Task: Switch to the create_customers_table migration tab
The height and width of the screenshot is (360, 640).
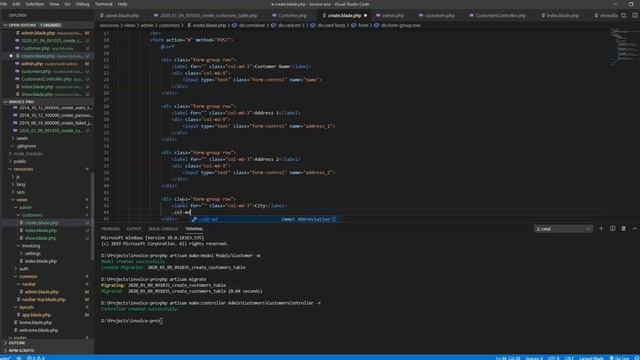Action: [206, 16]
